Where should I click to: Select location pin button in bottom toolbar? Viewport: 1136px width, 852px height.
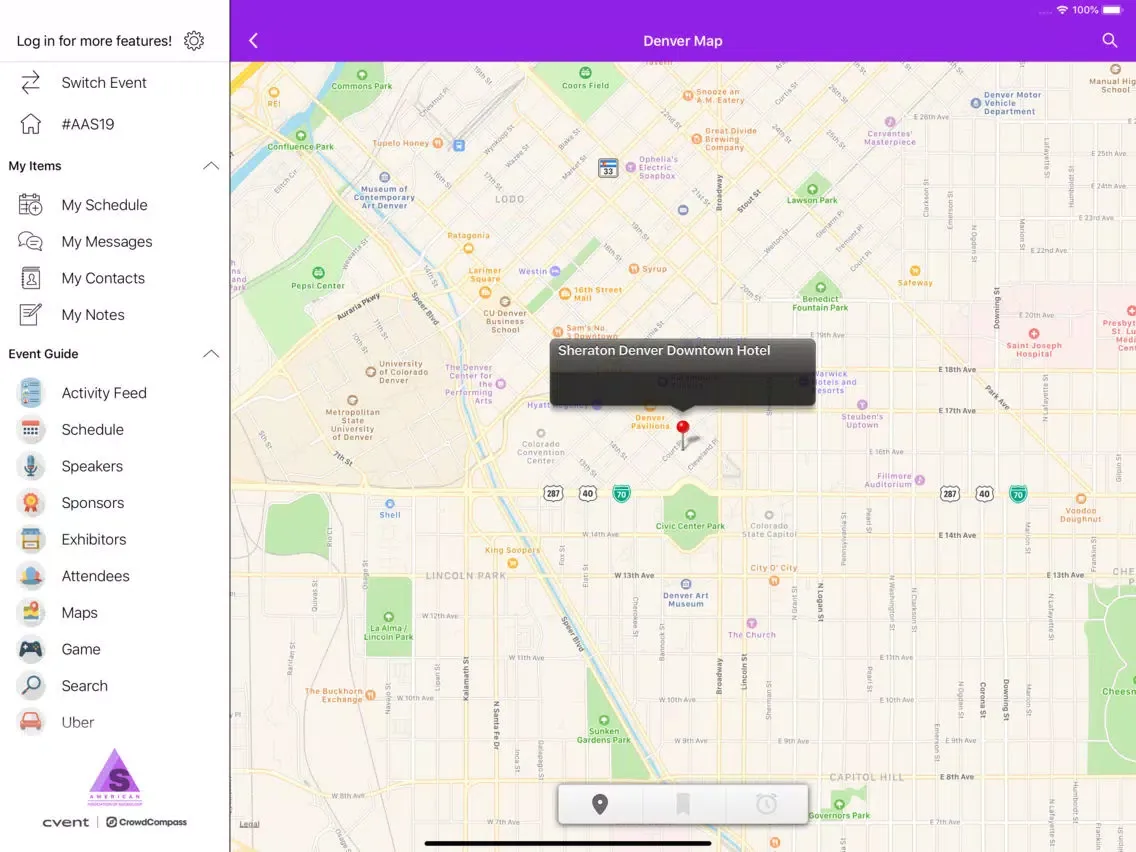600,804
